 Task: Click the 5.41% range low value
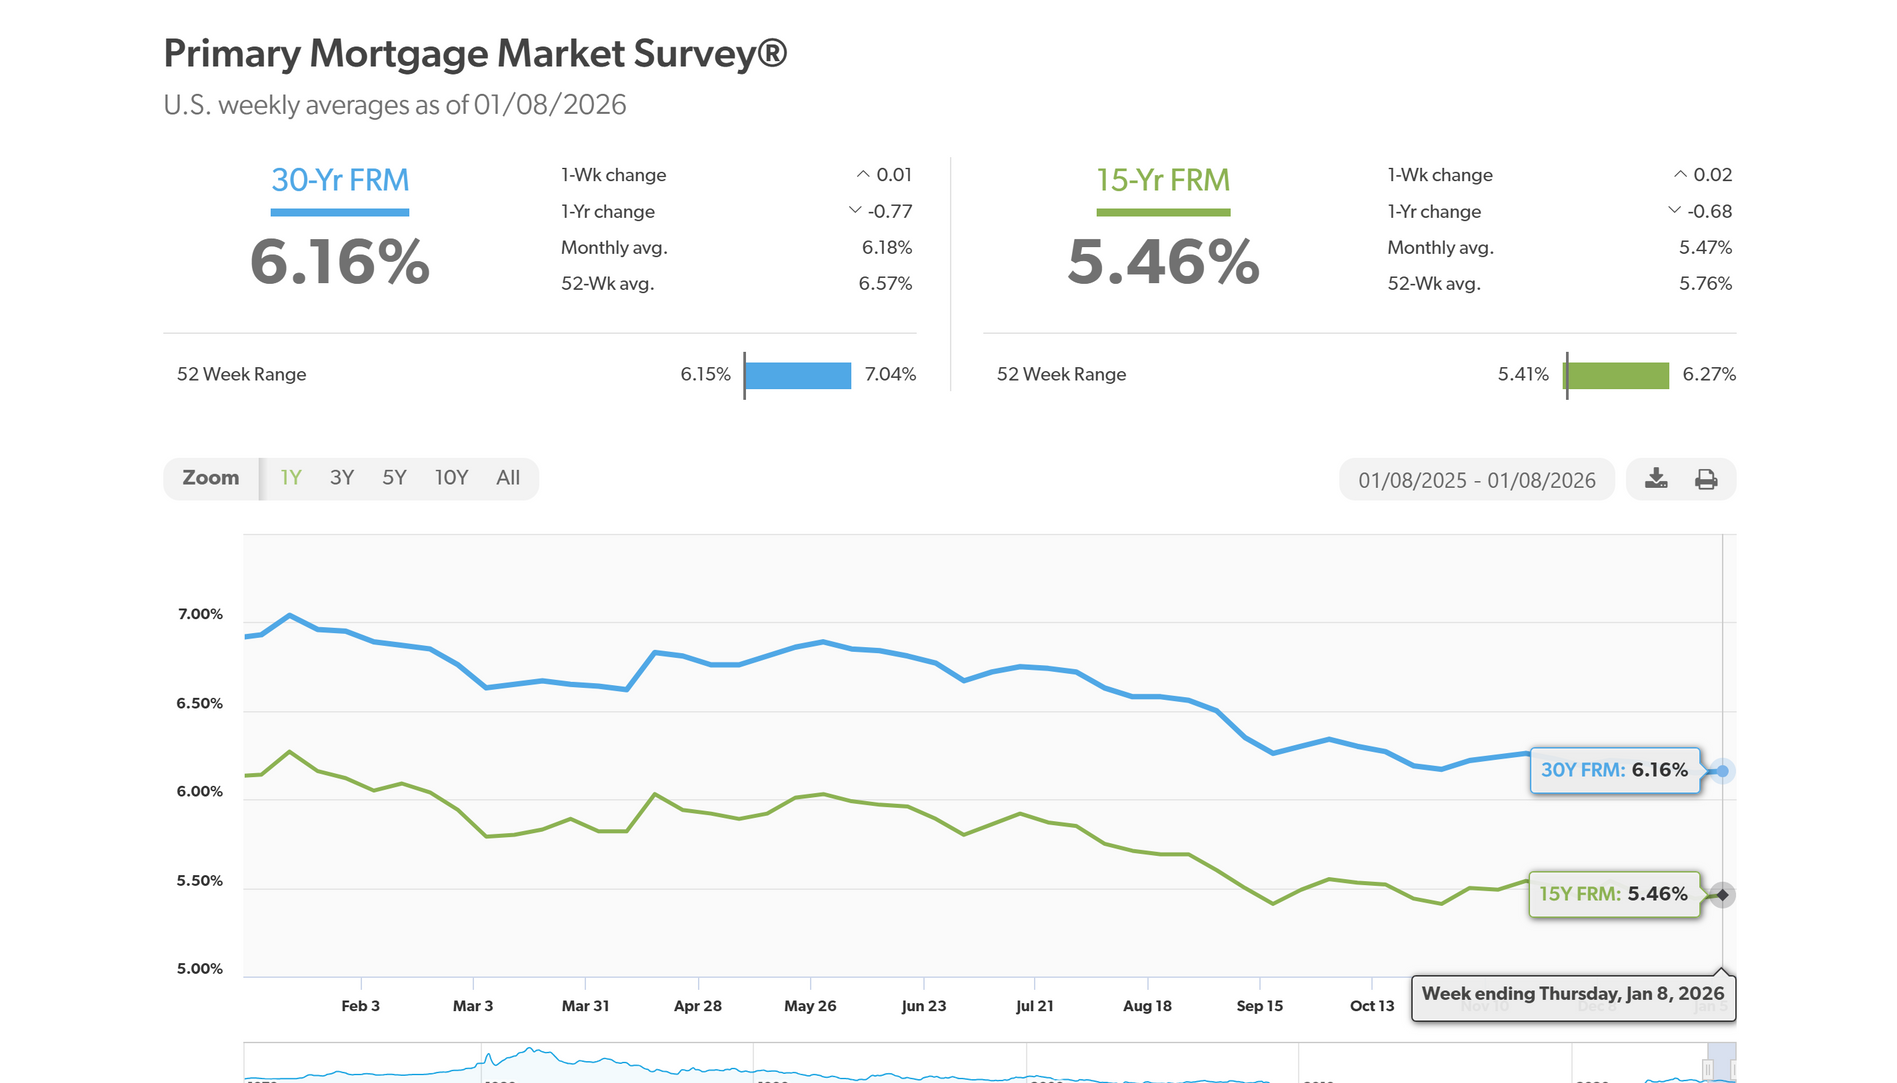1523,374
